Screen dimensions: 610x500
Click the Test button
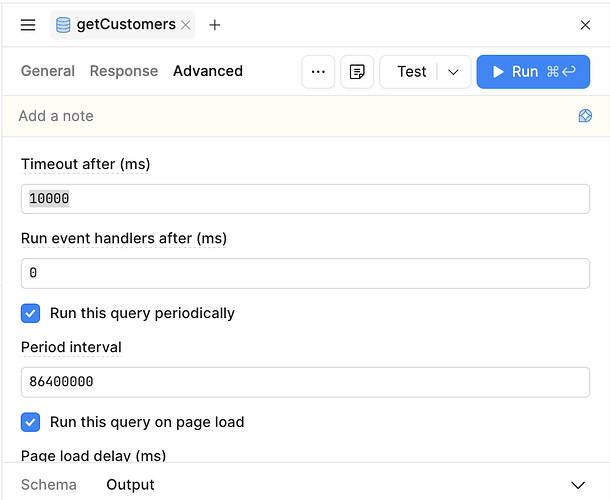[x=411, y=72]
